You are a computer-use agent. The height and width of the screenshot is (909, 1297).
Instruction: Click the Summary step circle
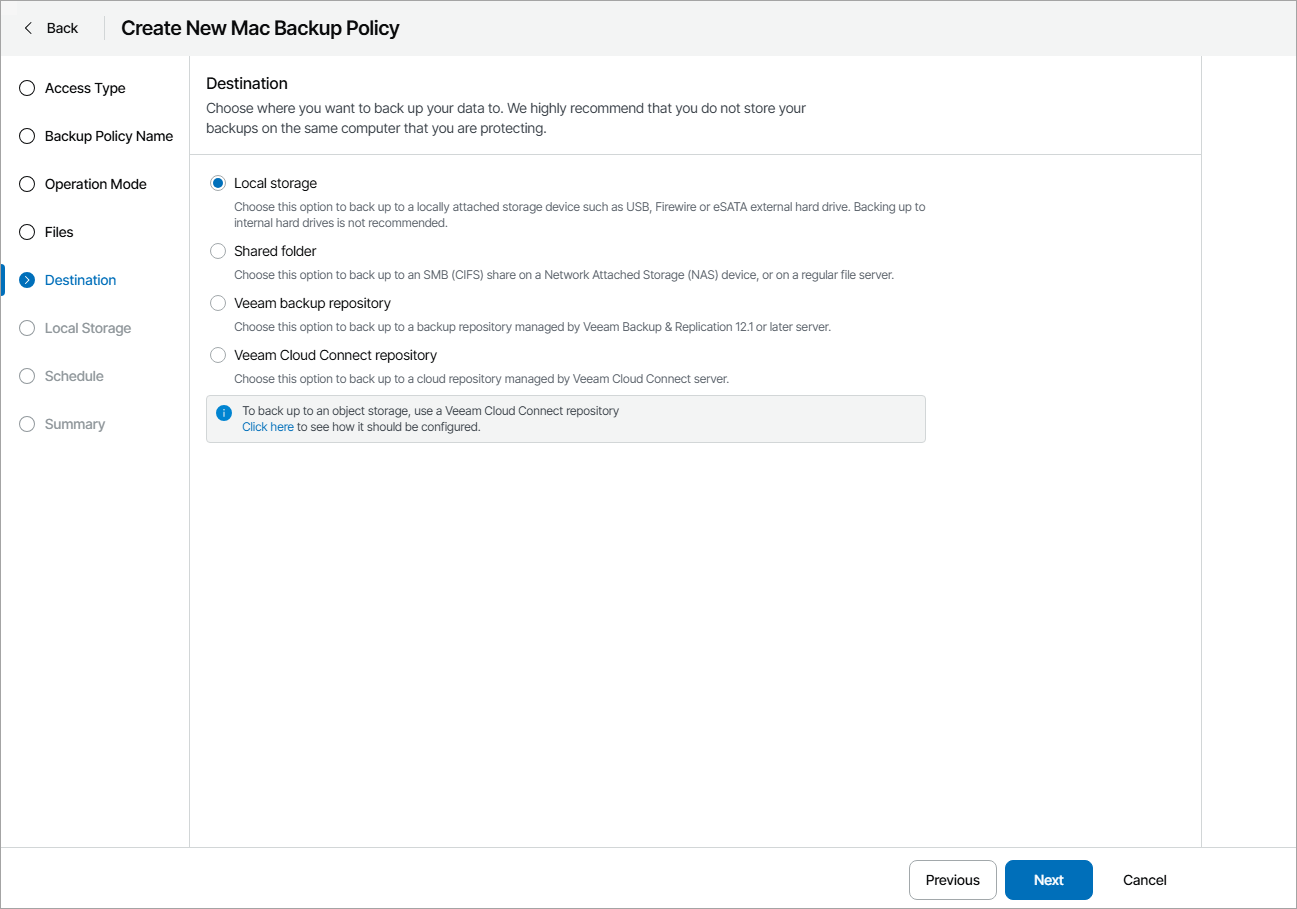click(x=26, y=424)
